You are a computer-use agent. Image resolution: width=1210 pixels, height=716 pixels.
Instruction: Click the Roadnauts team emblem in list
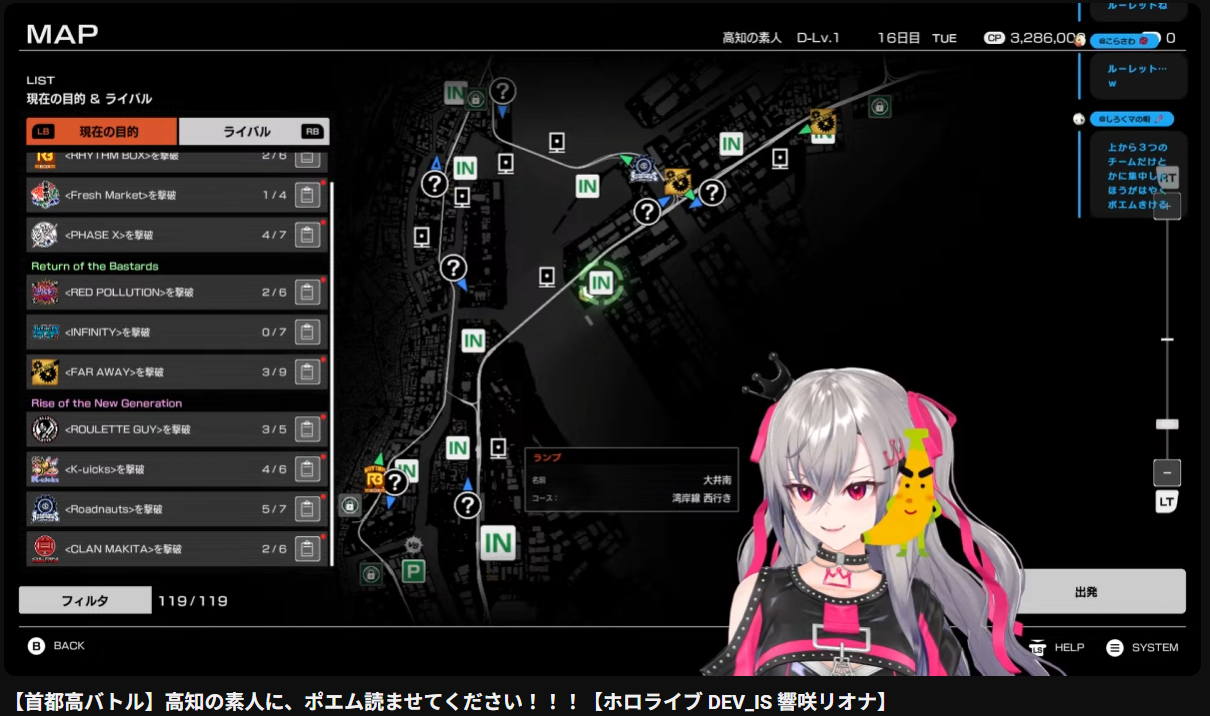click(x=45, y=509)
